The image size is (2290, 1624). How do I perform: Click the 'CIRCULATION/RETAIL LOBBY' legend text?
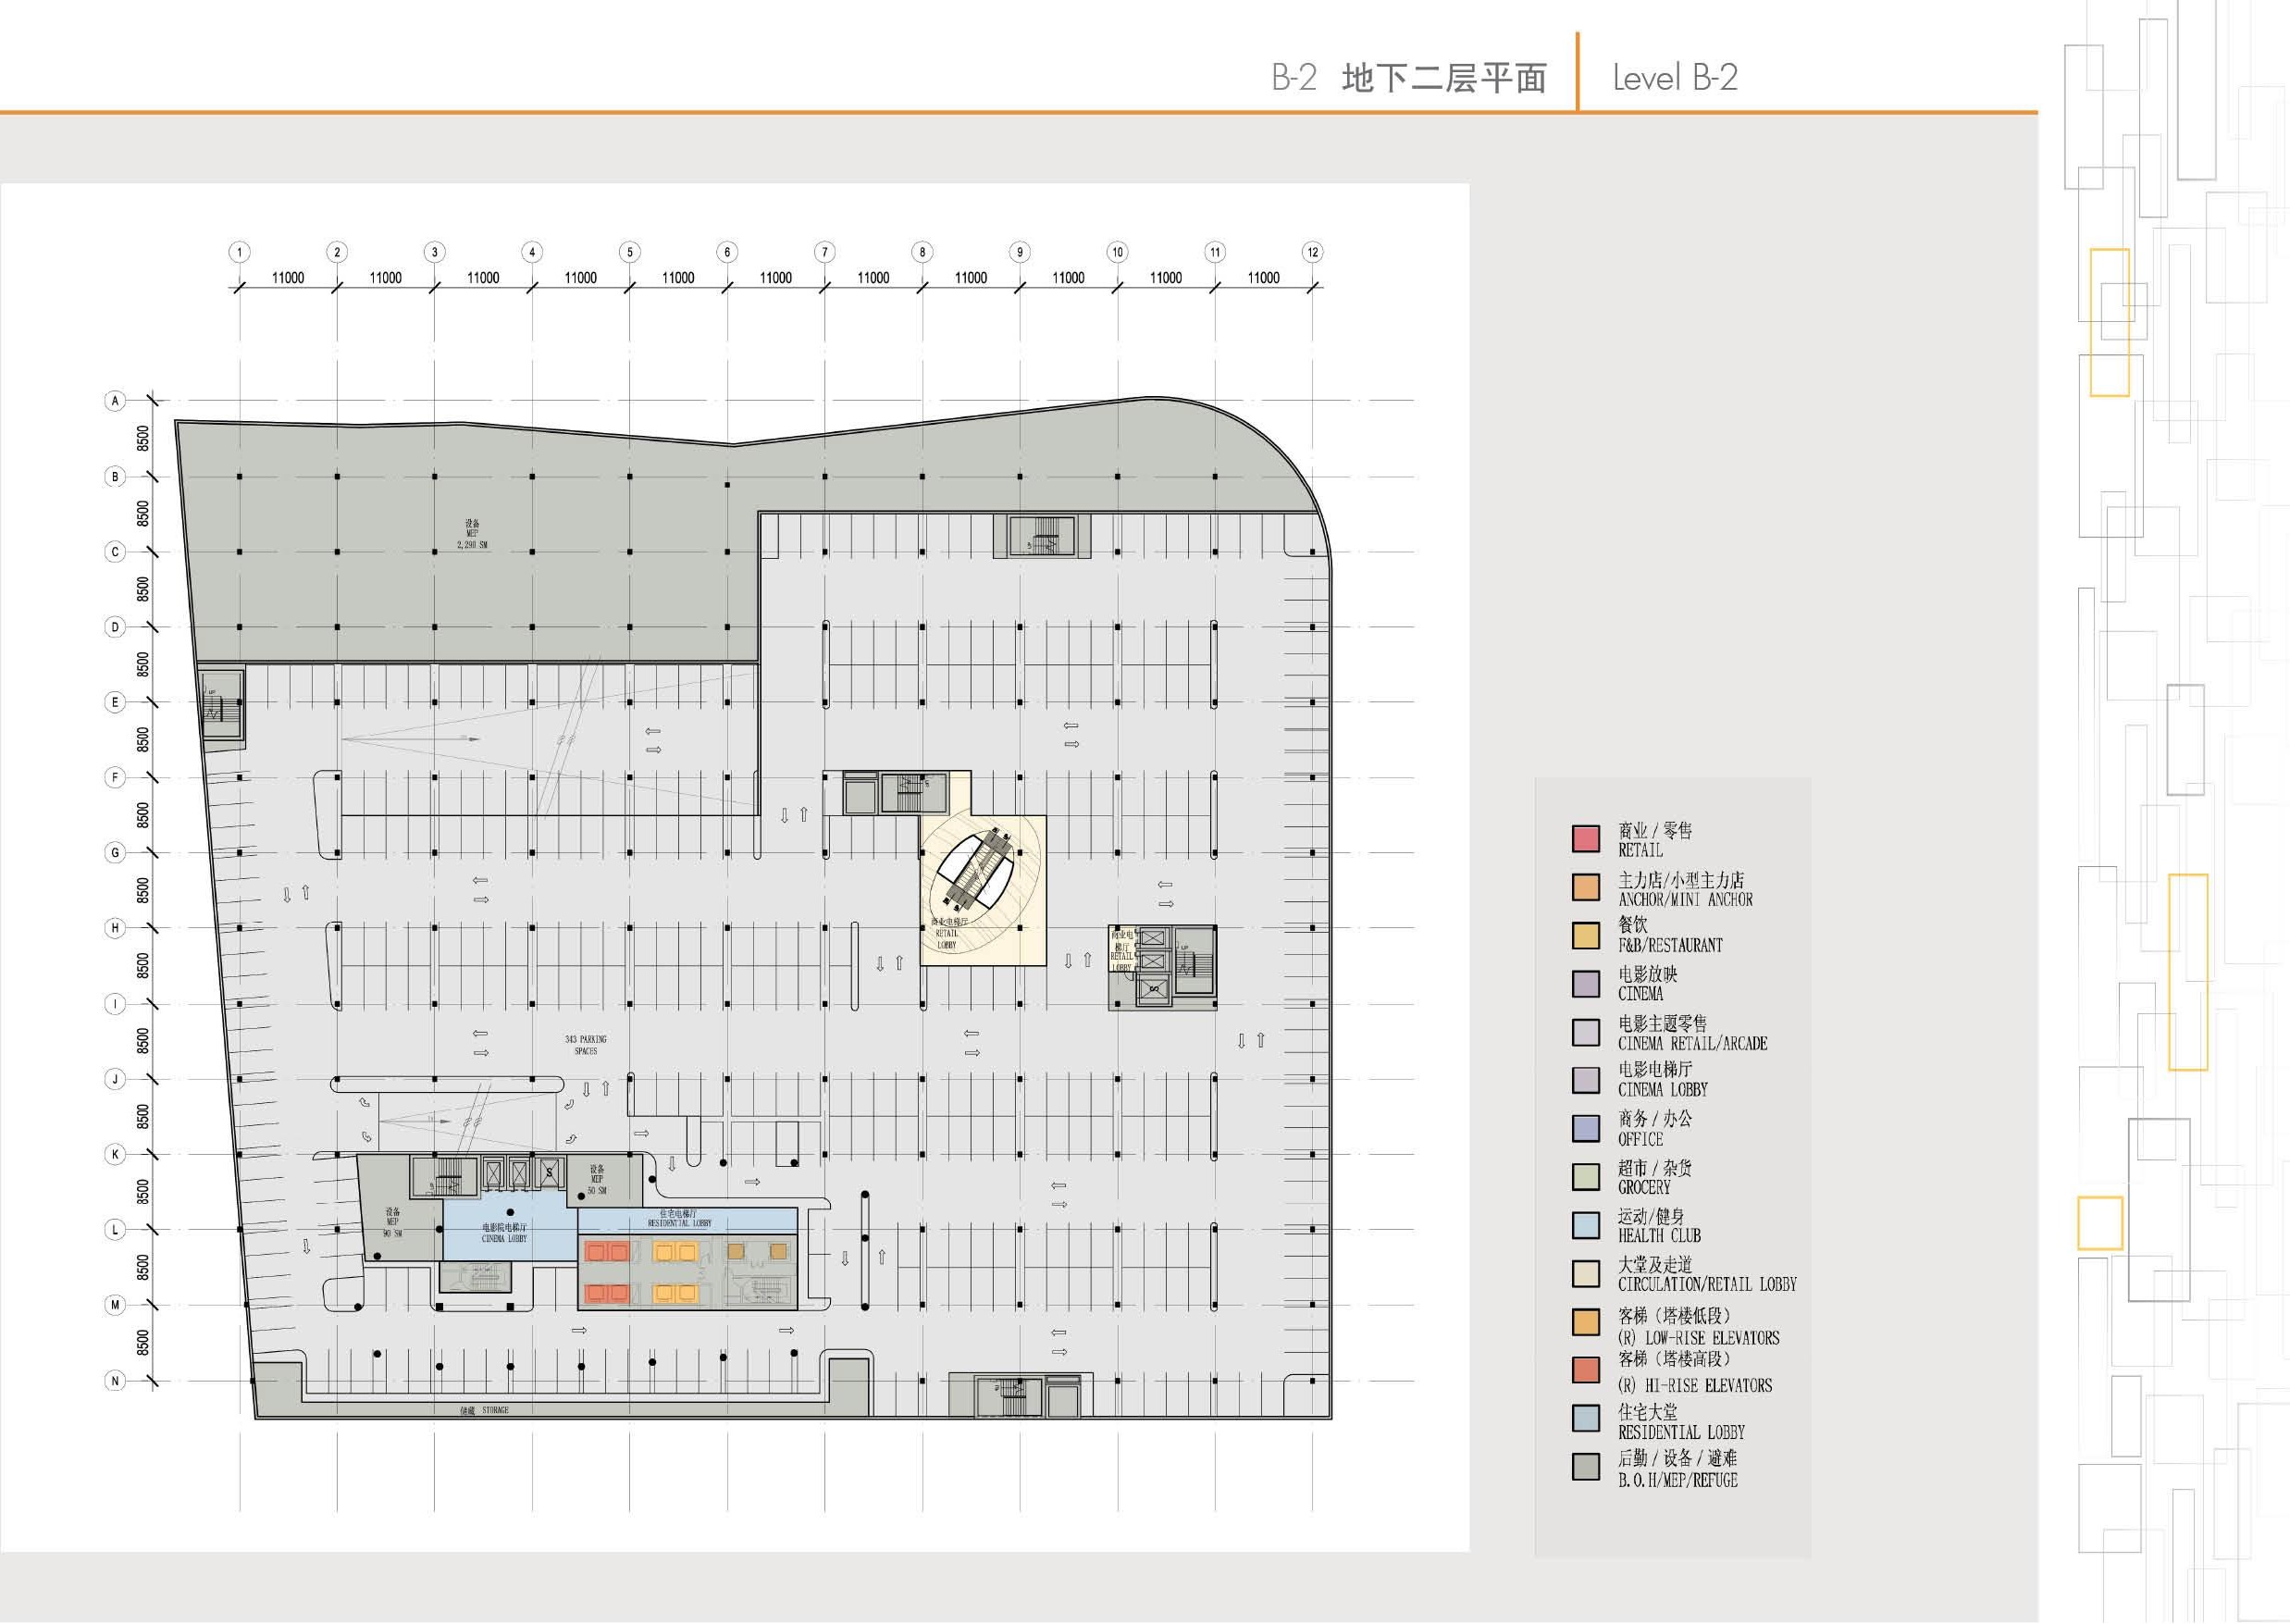pos(1707,1284)
